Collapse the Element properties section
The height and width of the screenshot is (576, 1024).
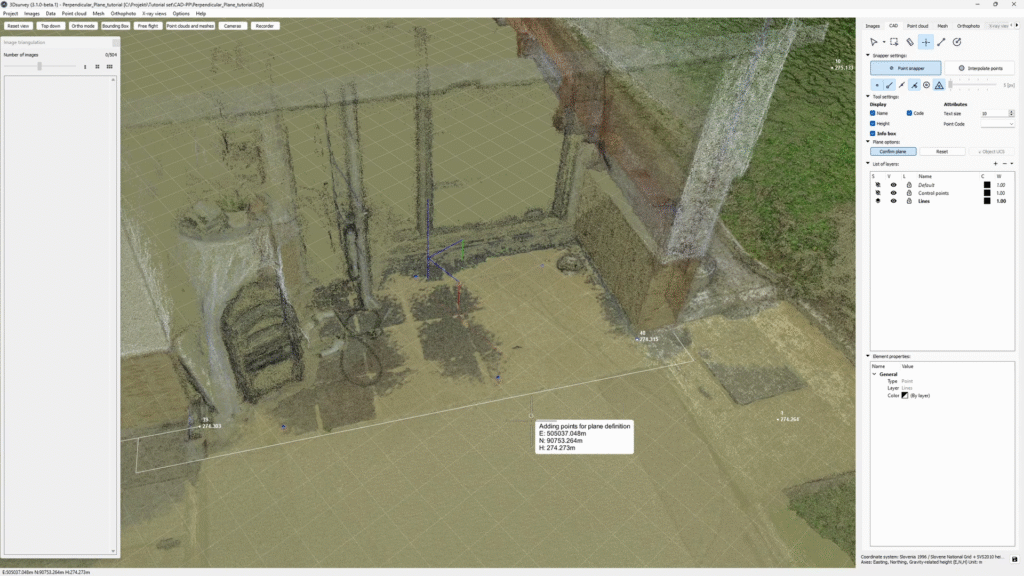click(868, 356)
